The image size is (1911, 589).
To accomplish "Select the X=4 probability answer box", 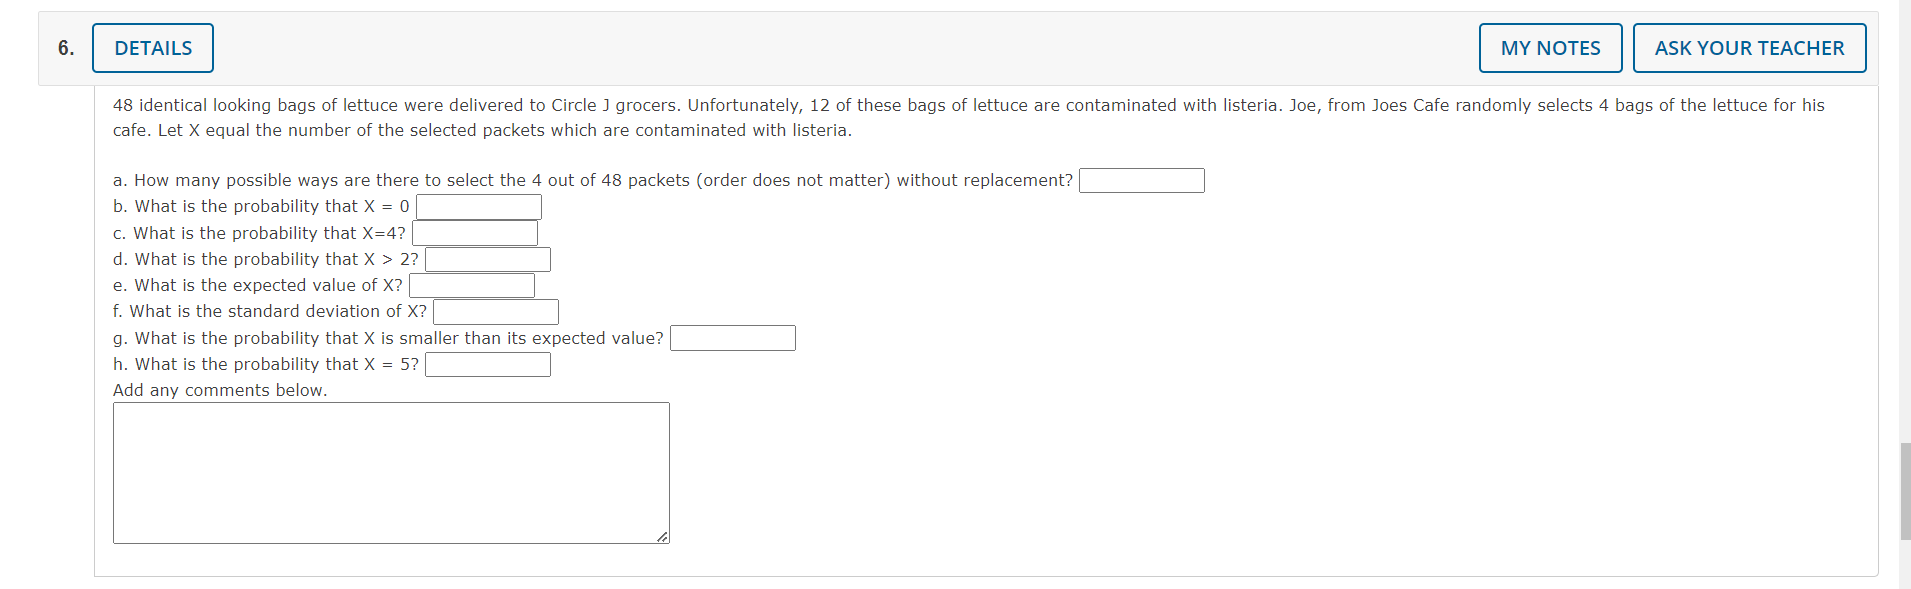I will pyautogui.click(x=475, y=232).
